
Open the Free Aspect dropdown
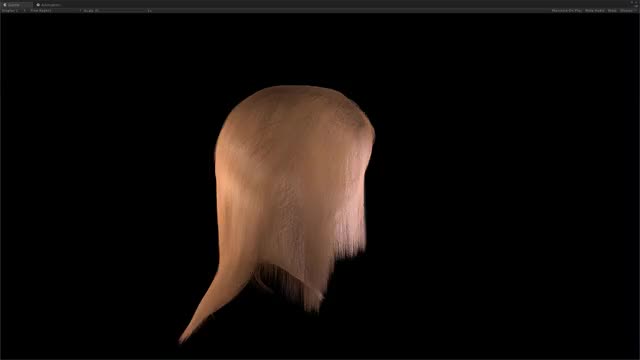pyautogui.click(x=55, y=11)
